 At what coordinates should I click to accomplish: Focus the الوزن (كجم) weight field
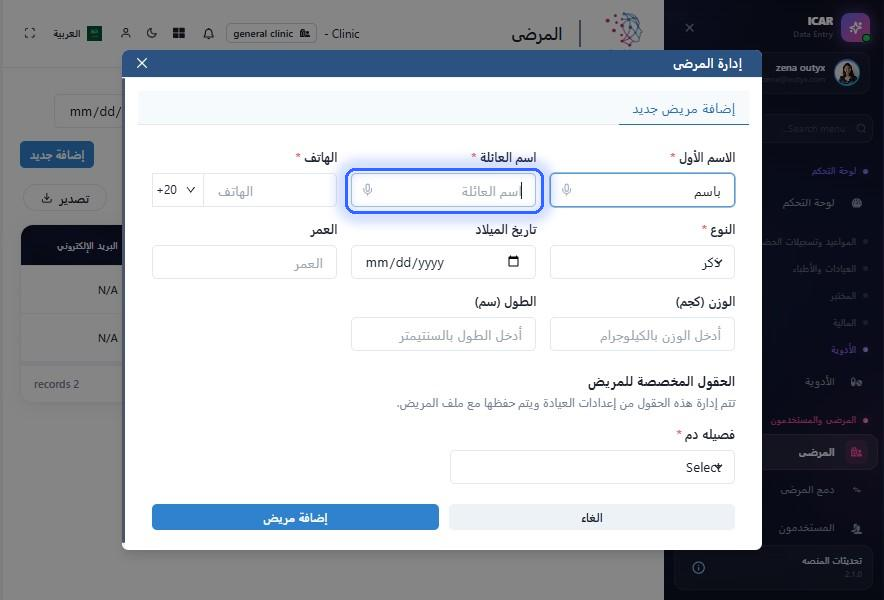click(x=642, y=334)
